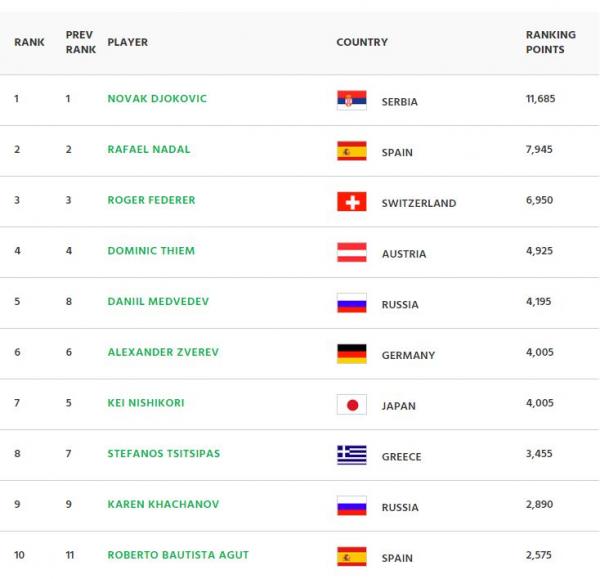Click Daniil Medvedev's Russia flag icon
This screenshot has width=600, height=579.
tap(351, 303)
